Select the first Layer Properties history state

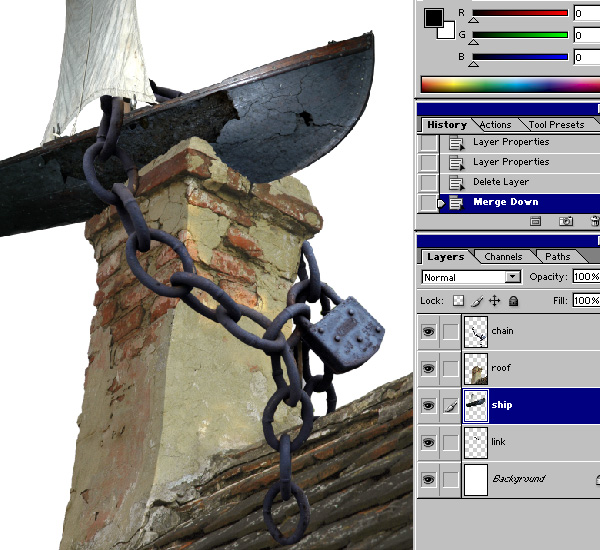click(520, 142)
